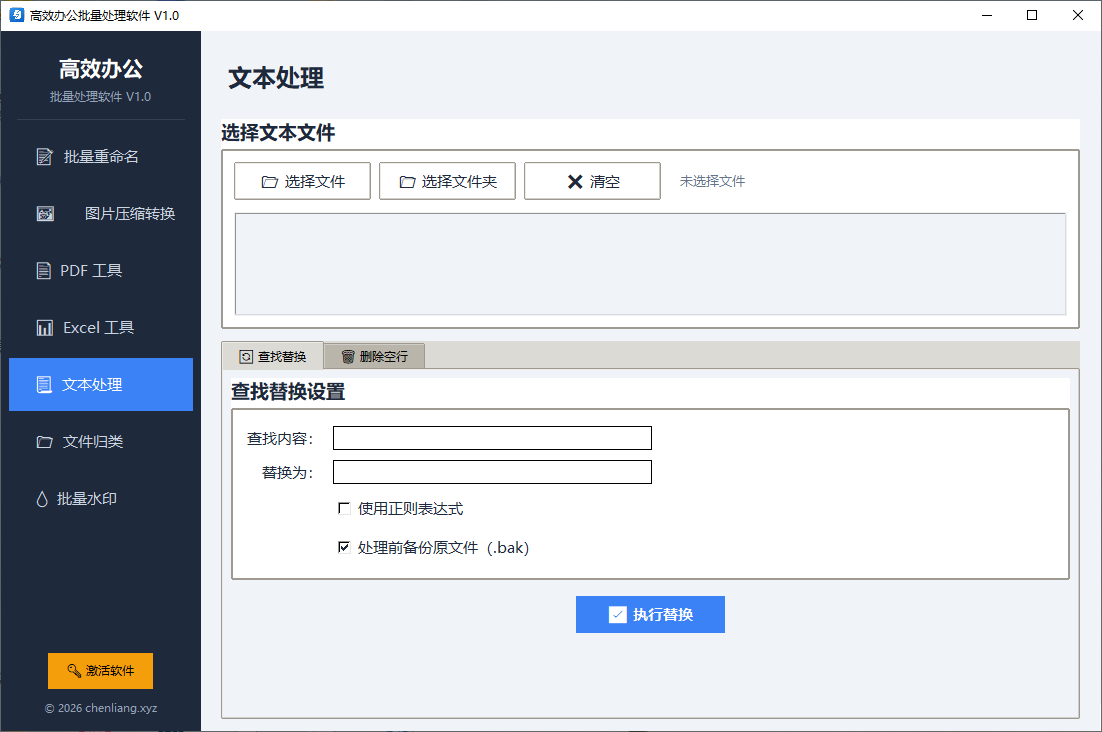Click 选择文件夹 button

click(x=447, y=181)
